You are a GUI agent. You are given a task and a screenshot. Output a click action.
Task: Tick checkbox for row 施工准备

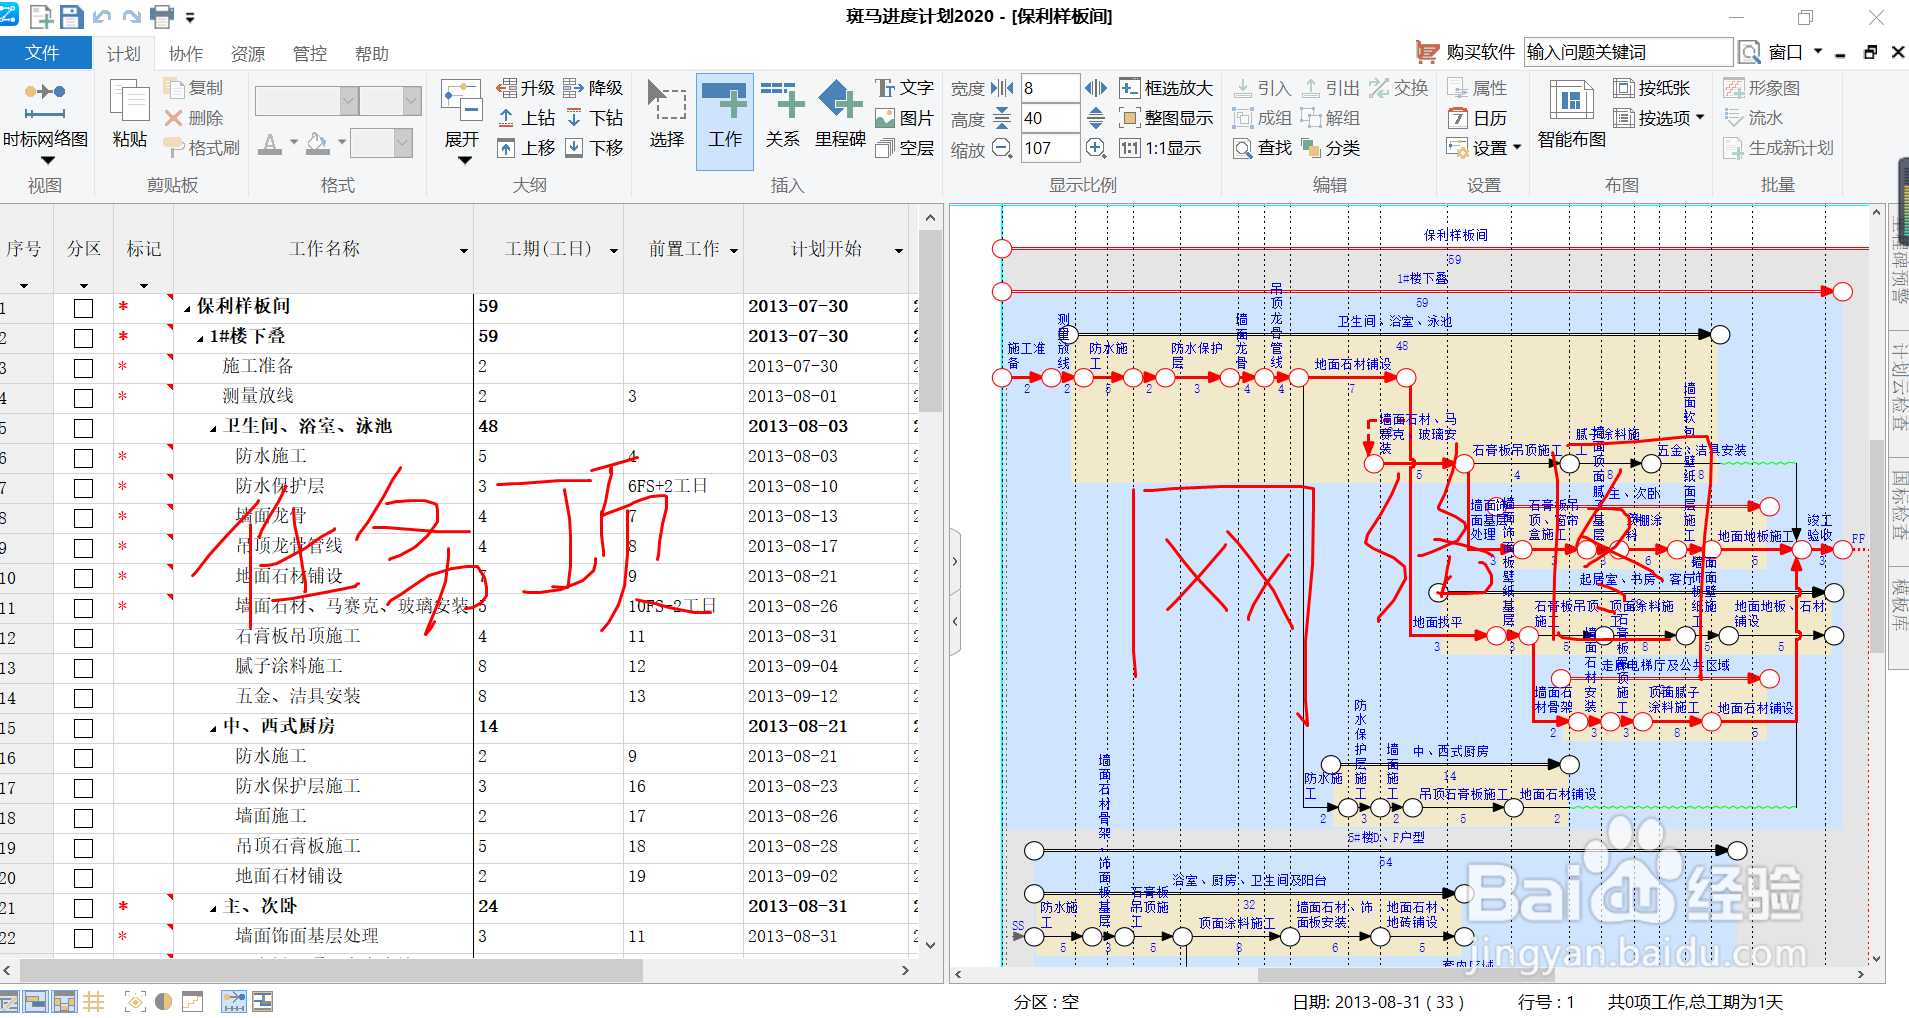[83, 368]
